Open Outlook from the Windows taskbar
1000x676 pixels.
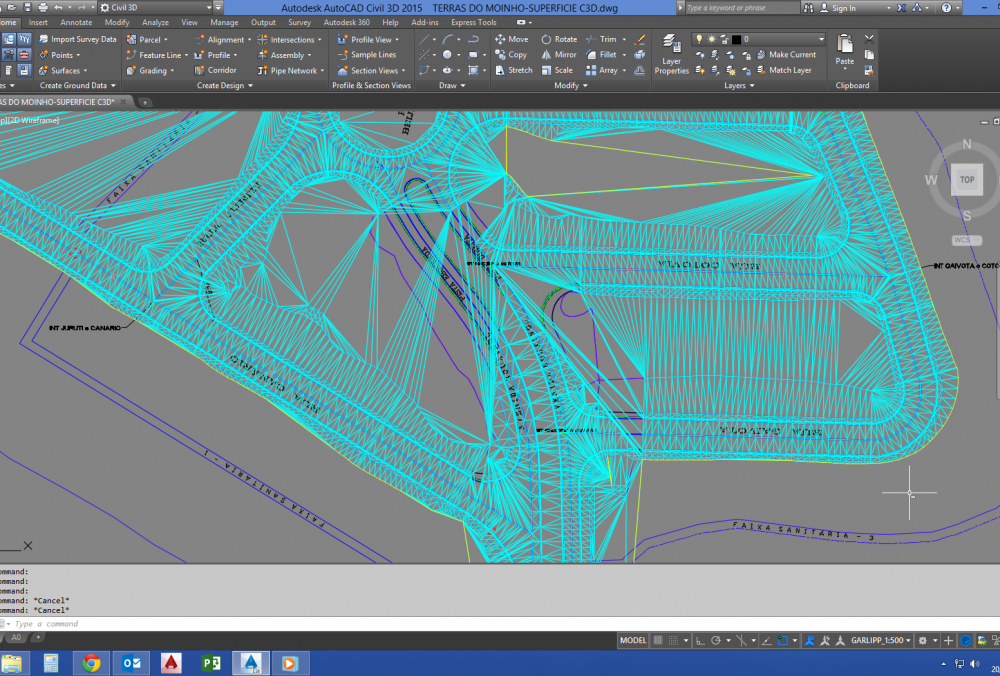point(131,664)
